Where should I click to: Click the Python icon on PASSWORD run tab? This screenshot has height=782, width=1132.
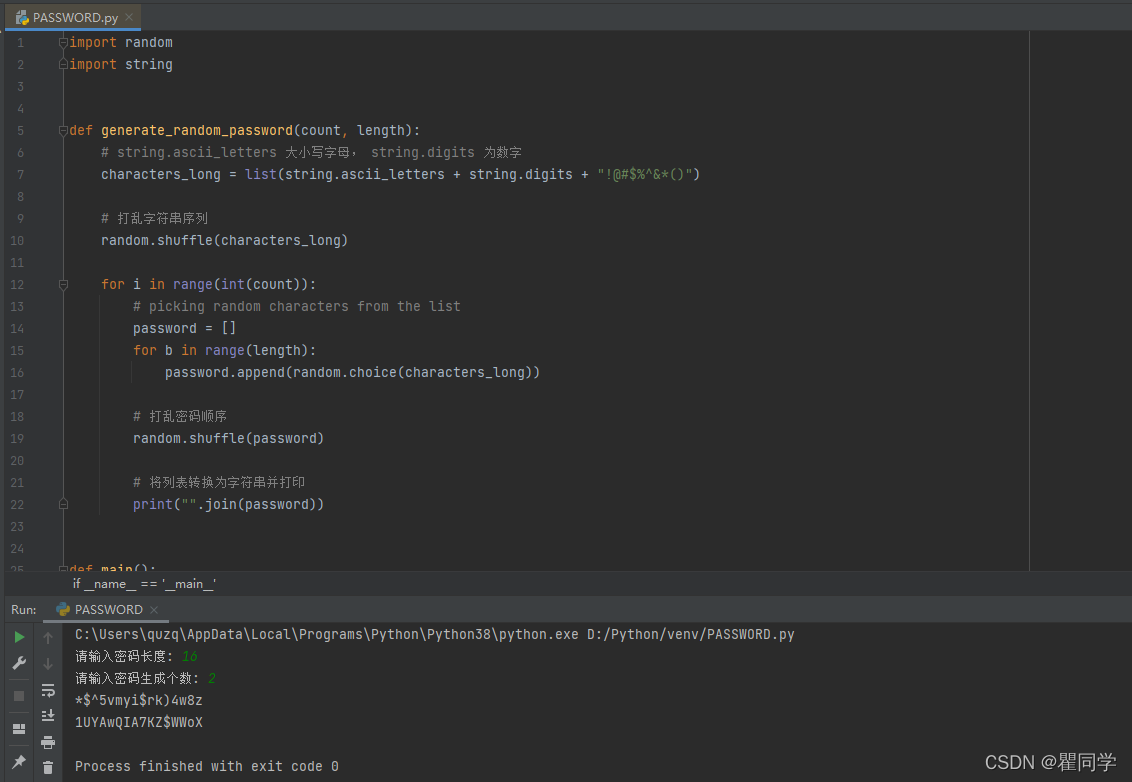point(63,609)
